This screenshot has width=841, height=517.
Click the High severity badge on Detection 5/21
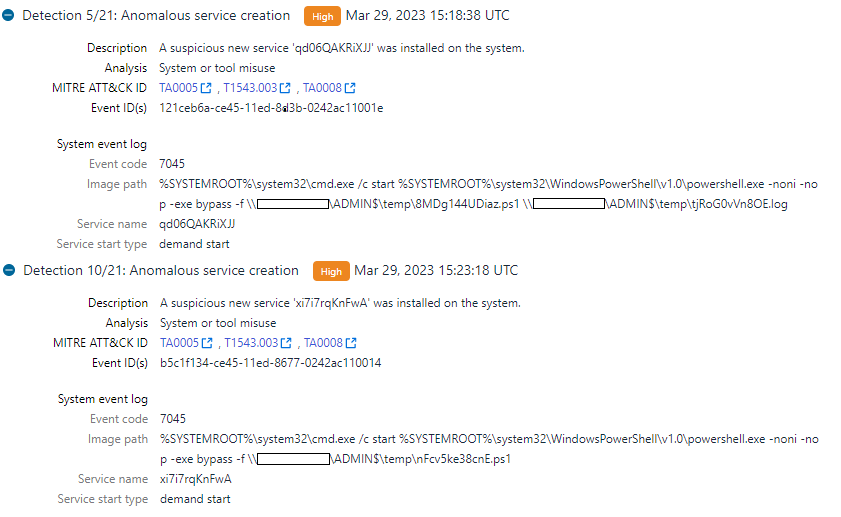coord(322,16)
